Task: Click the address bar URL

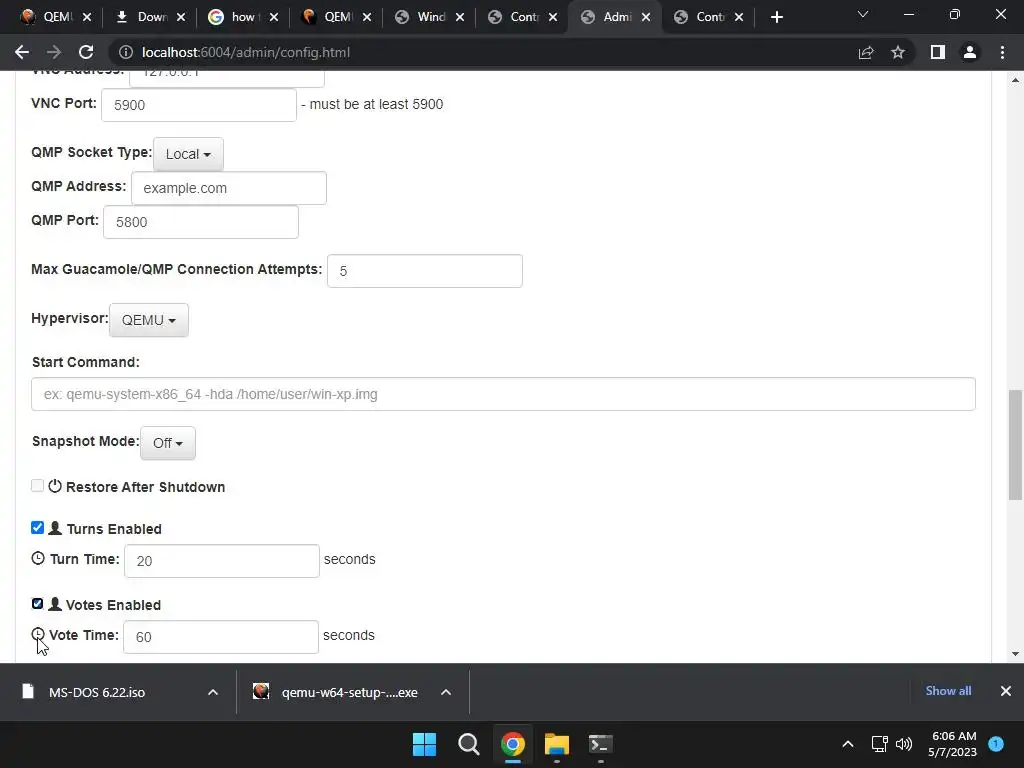Action: point(246,52)
